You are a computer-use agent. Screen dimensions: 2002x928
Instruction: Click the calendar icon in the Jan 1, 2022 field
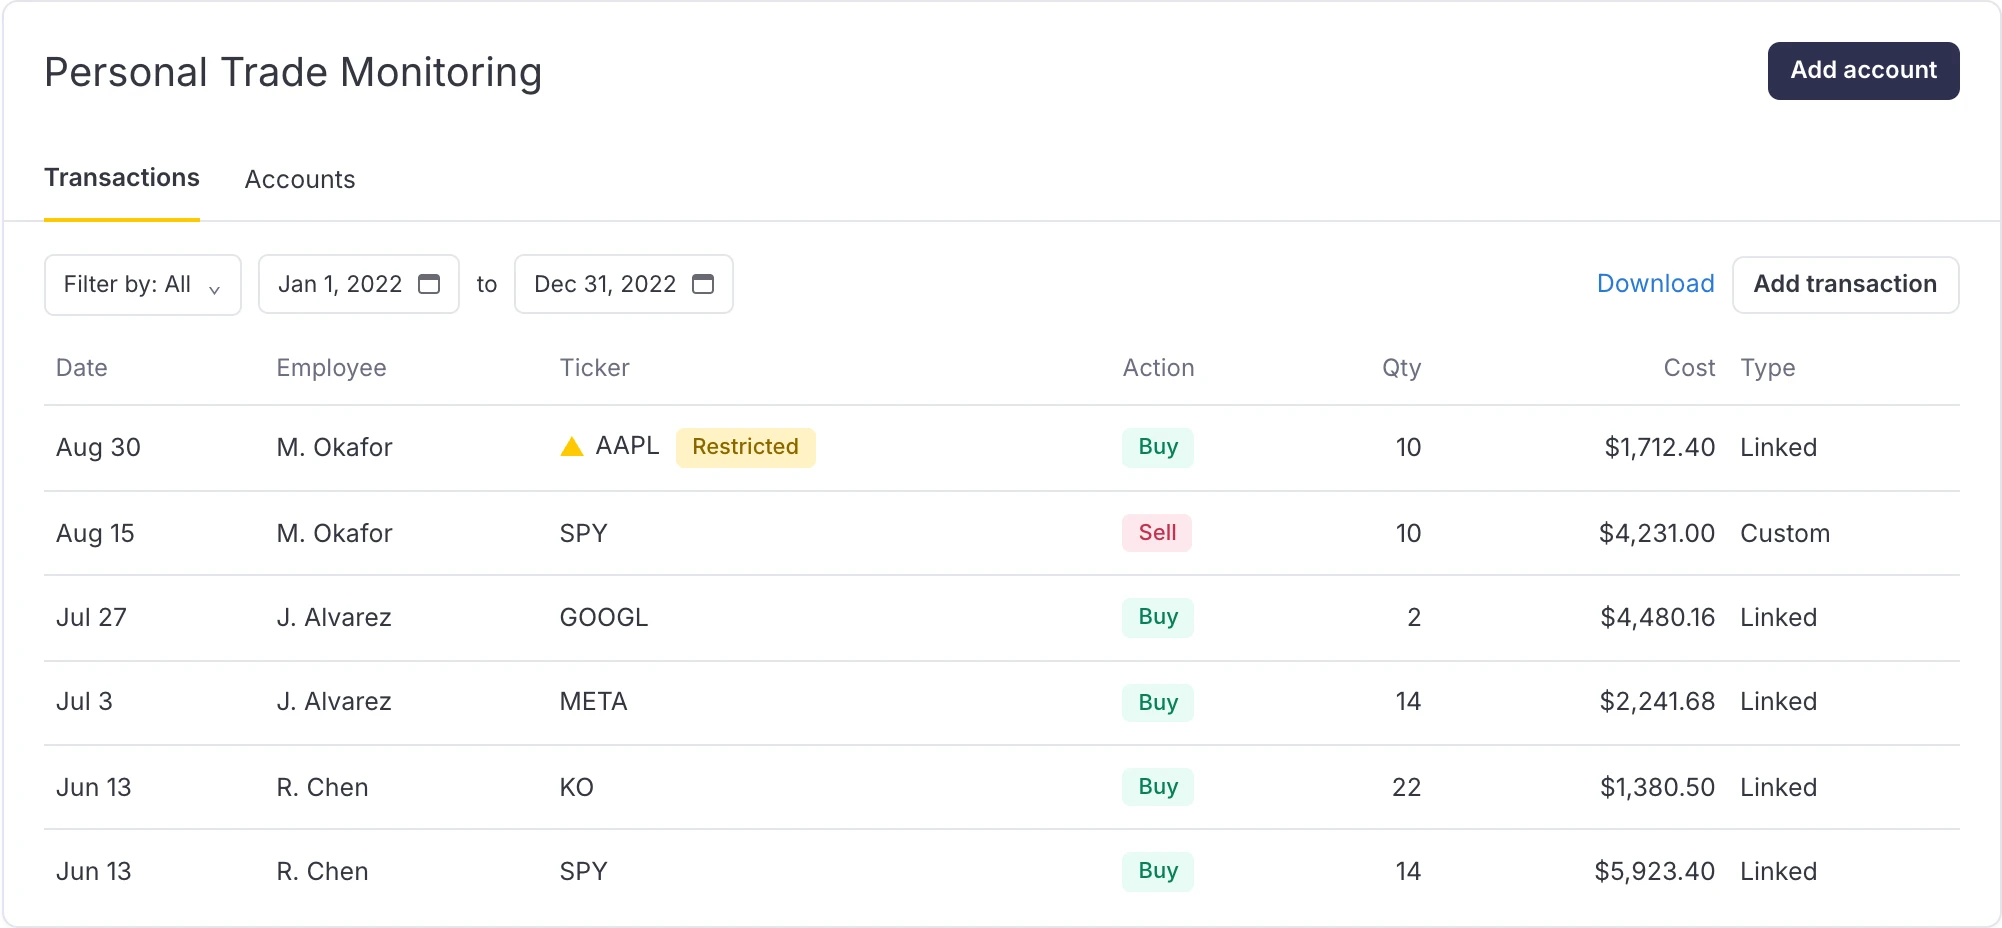click(429, 284)
